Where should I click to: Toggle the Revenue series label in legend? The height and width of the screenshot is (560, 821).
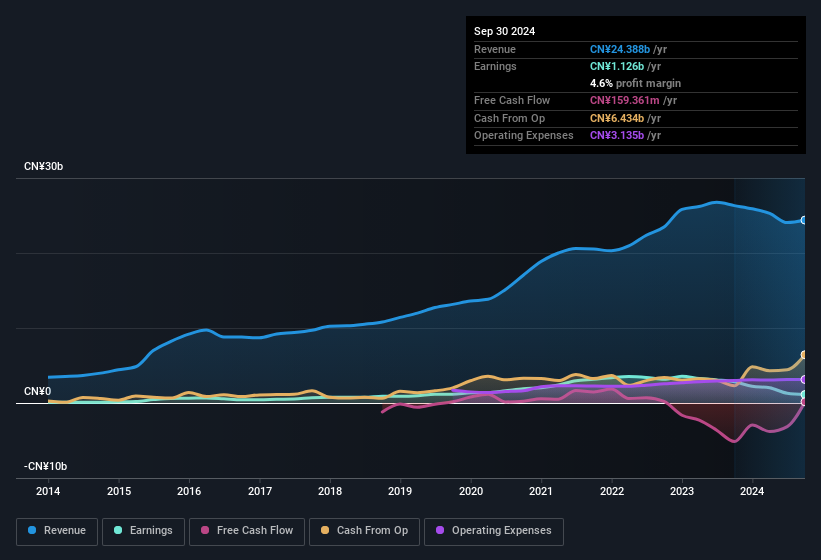(x=64, y=530)
